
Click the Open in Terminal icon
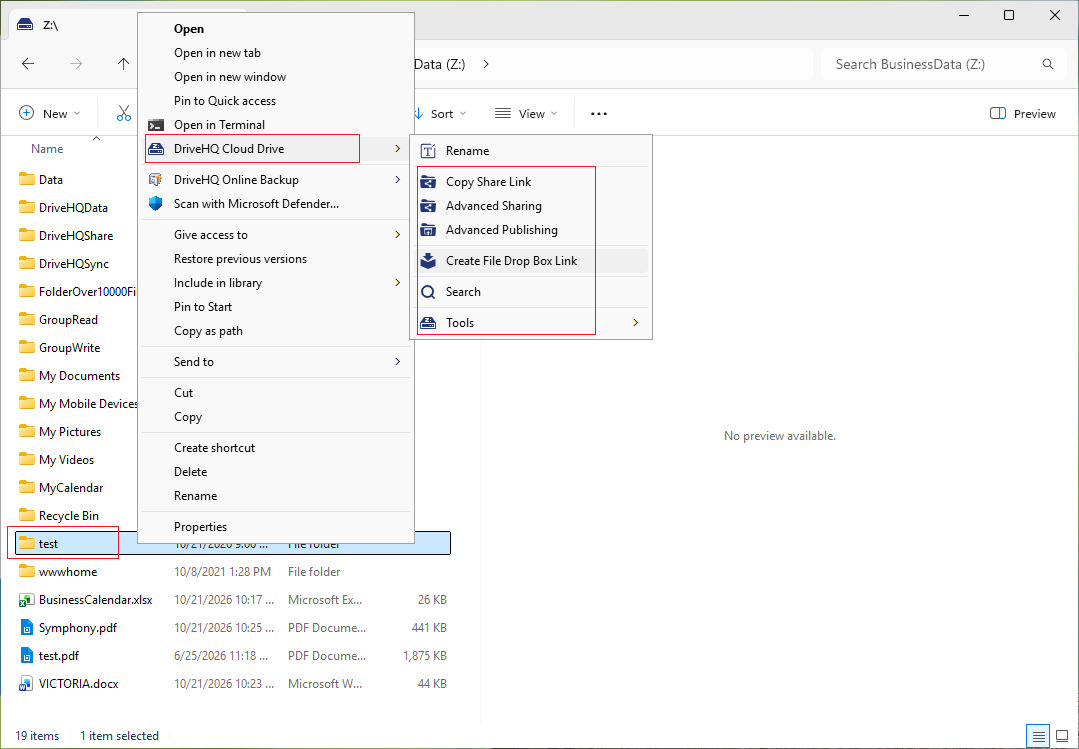(x=156, y=125)
